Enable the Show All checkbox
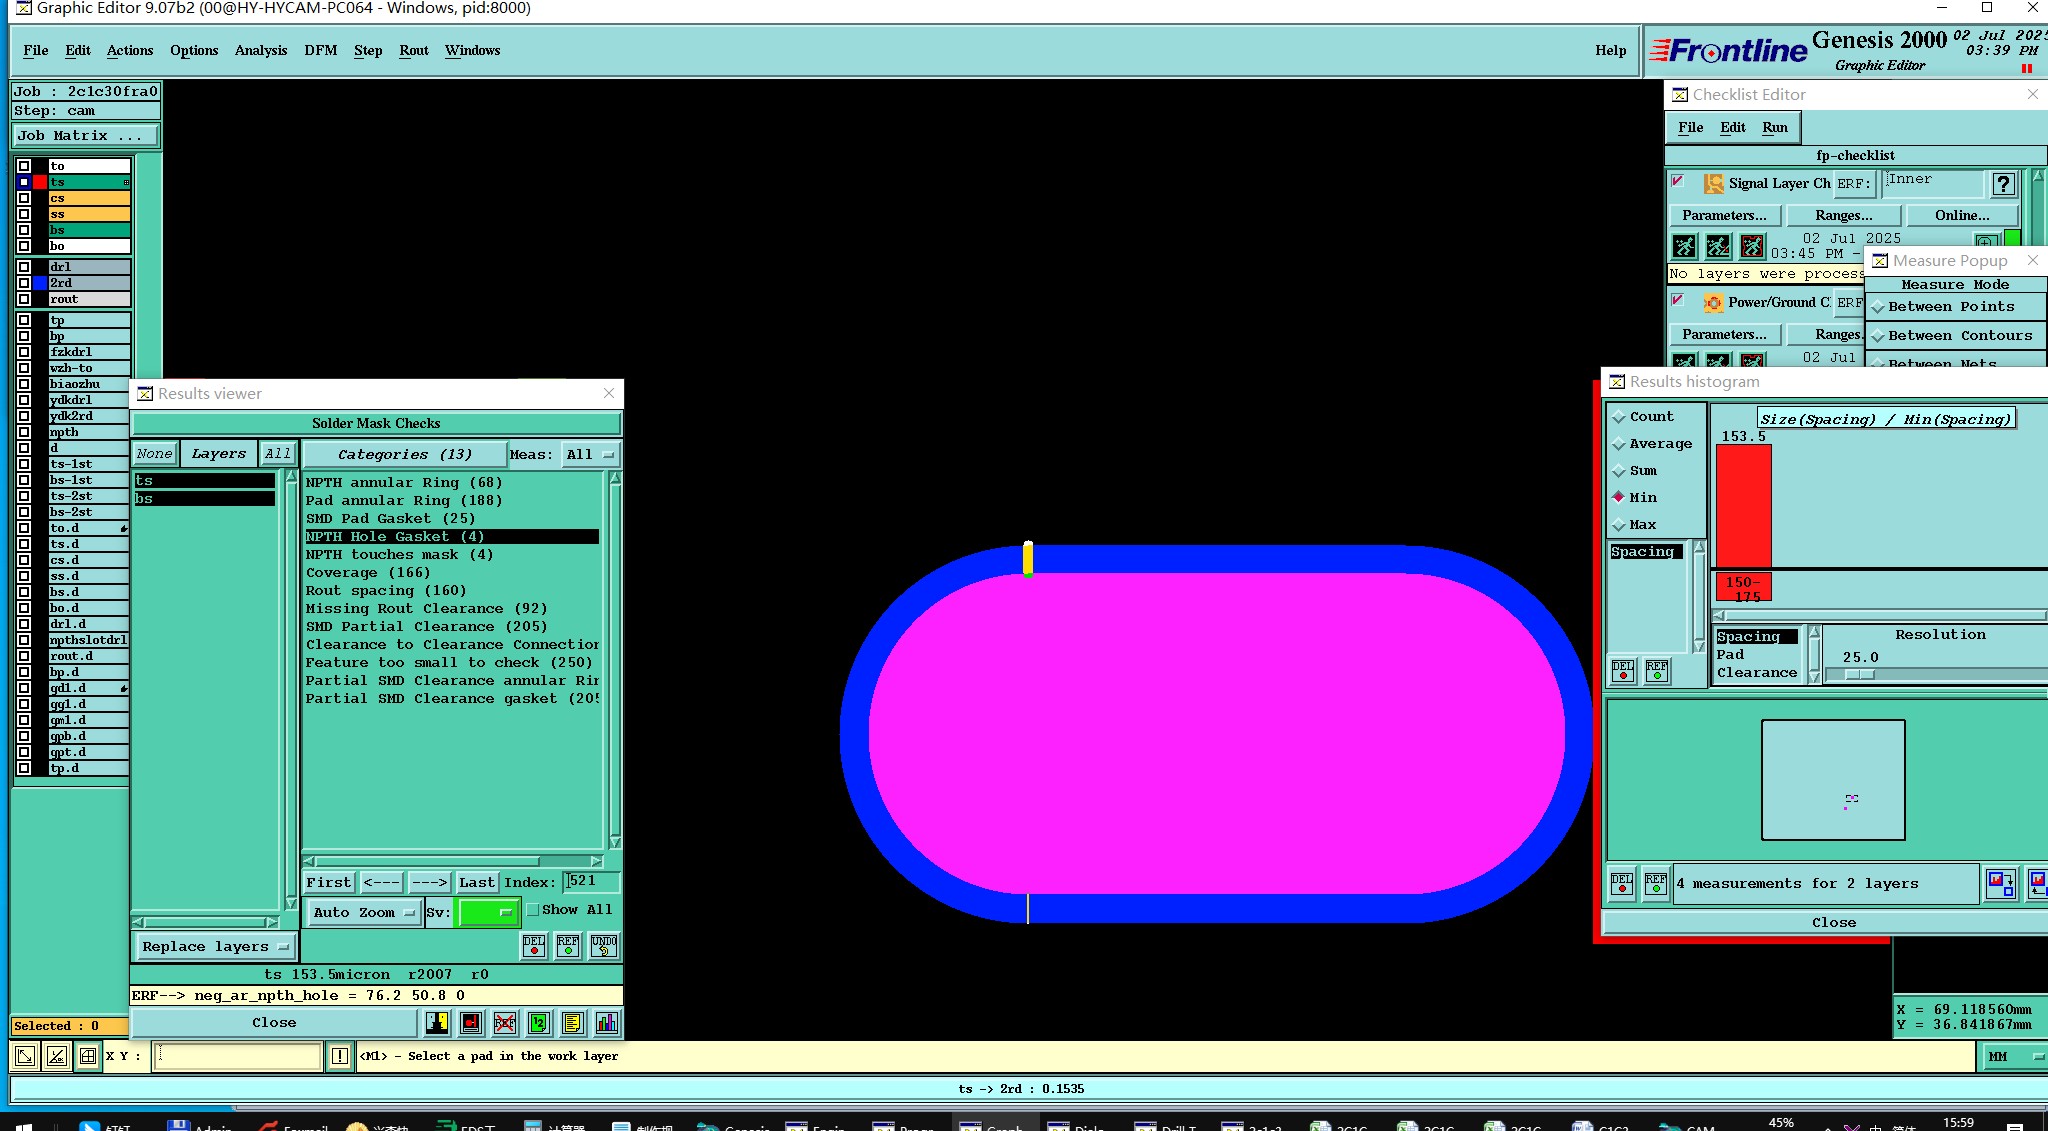The image size is (2048, 1131). click(x=533, y=910)
